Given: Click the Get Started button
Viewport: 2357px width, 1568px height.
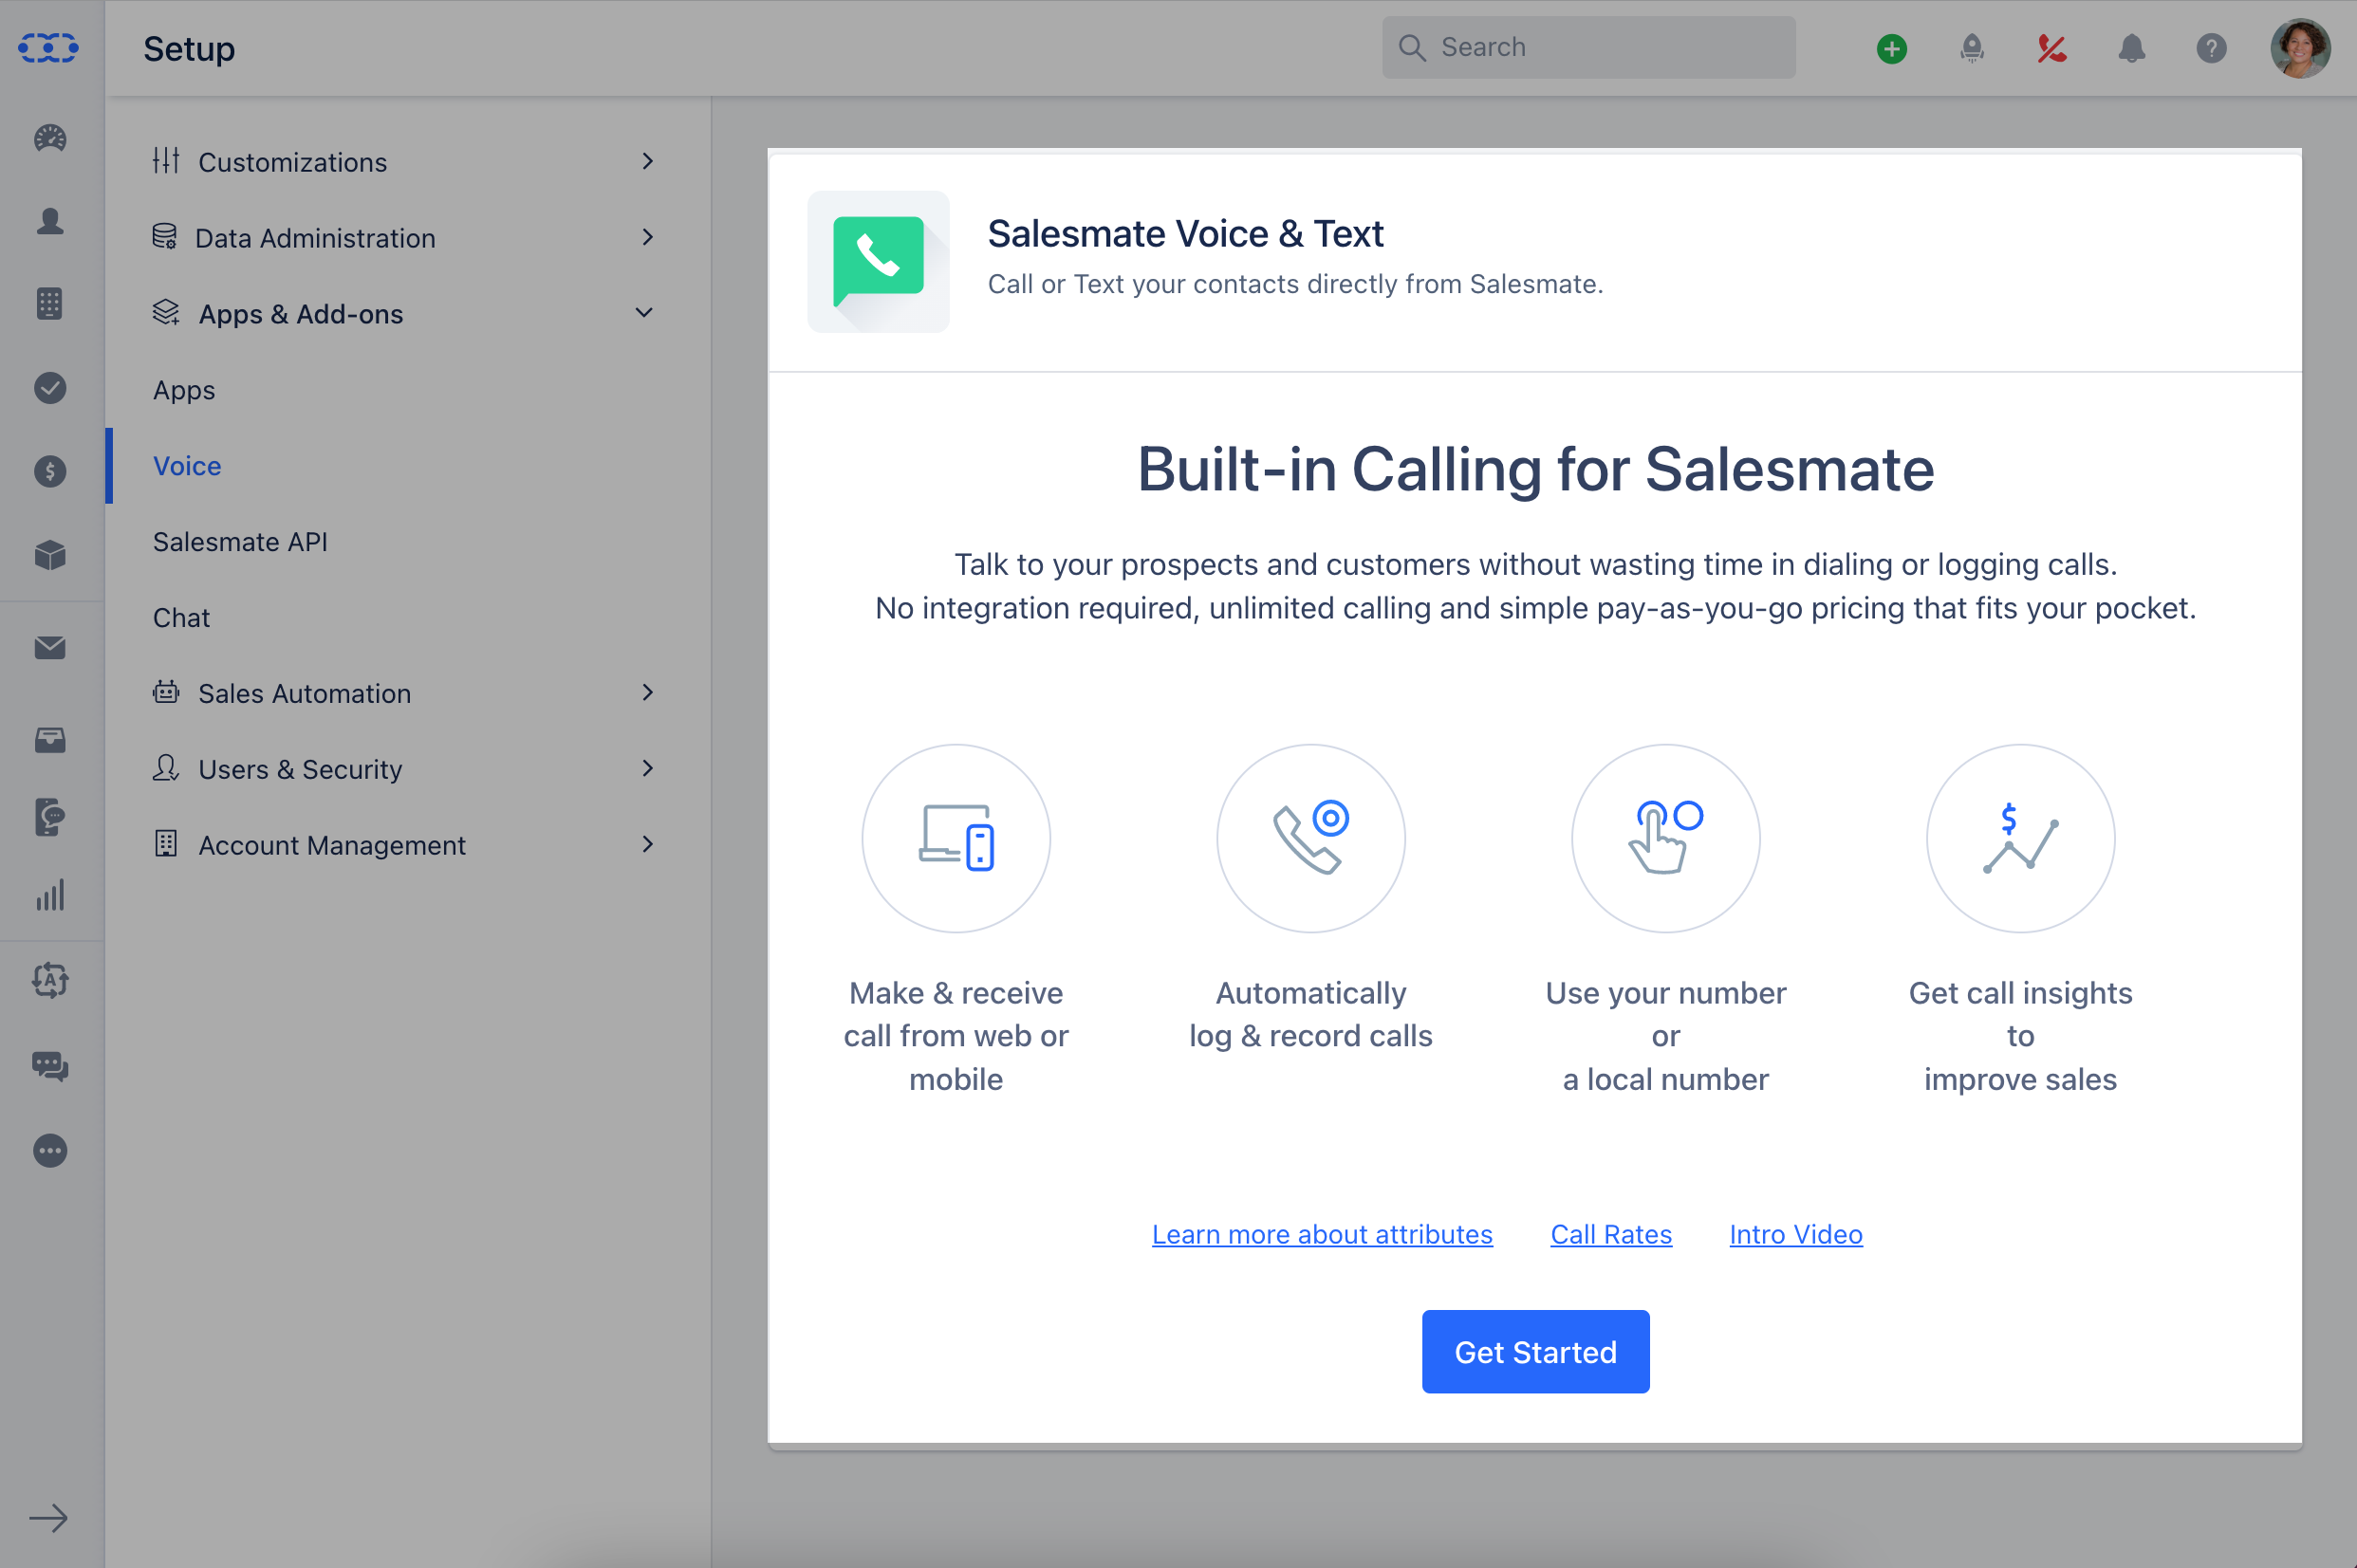Looking at the screenshot, I should click(1535, 1352).
